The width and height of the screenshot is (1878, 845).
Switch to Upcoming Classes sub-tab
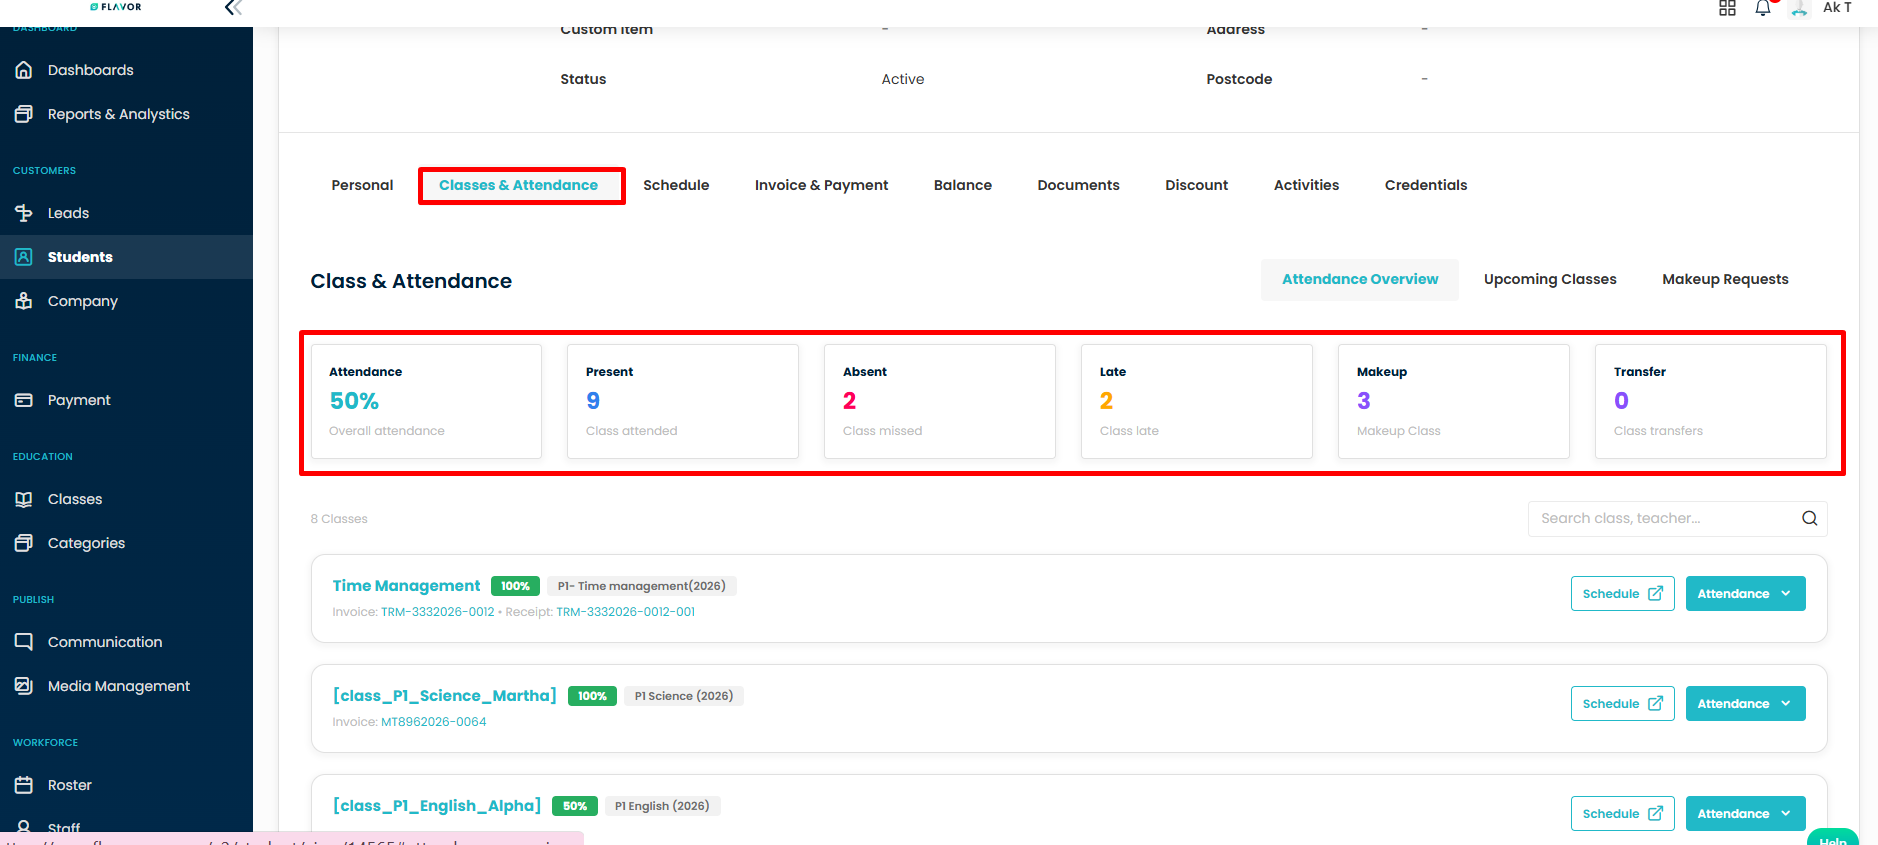tap(1550, 279)
